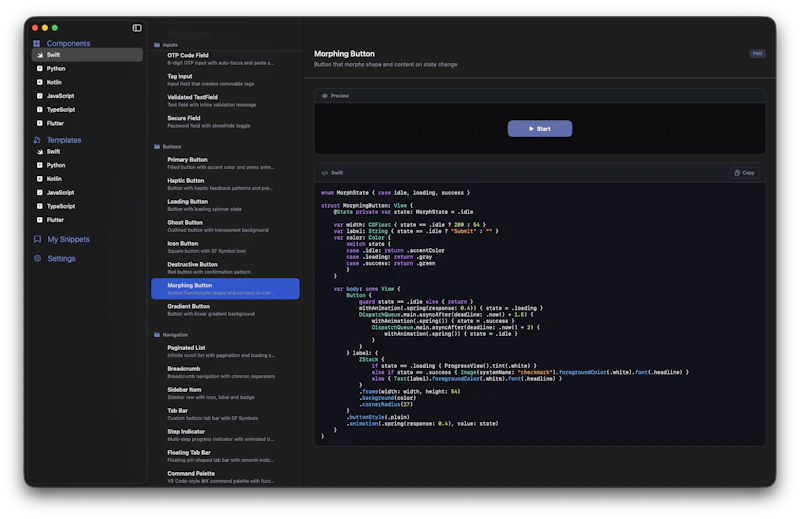This screenshot has height=519, width=800.
Task: Click the Settings gear icon
Action: click(37, 258)
